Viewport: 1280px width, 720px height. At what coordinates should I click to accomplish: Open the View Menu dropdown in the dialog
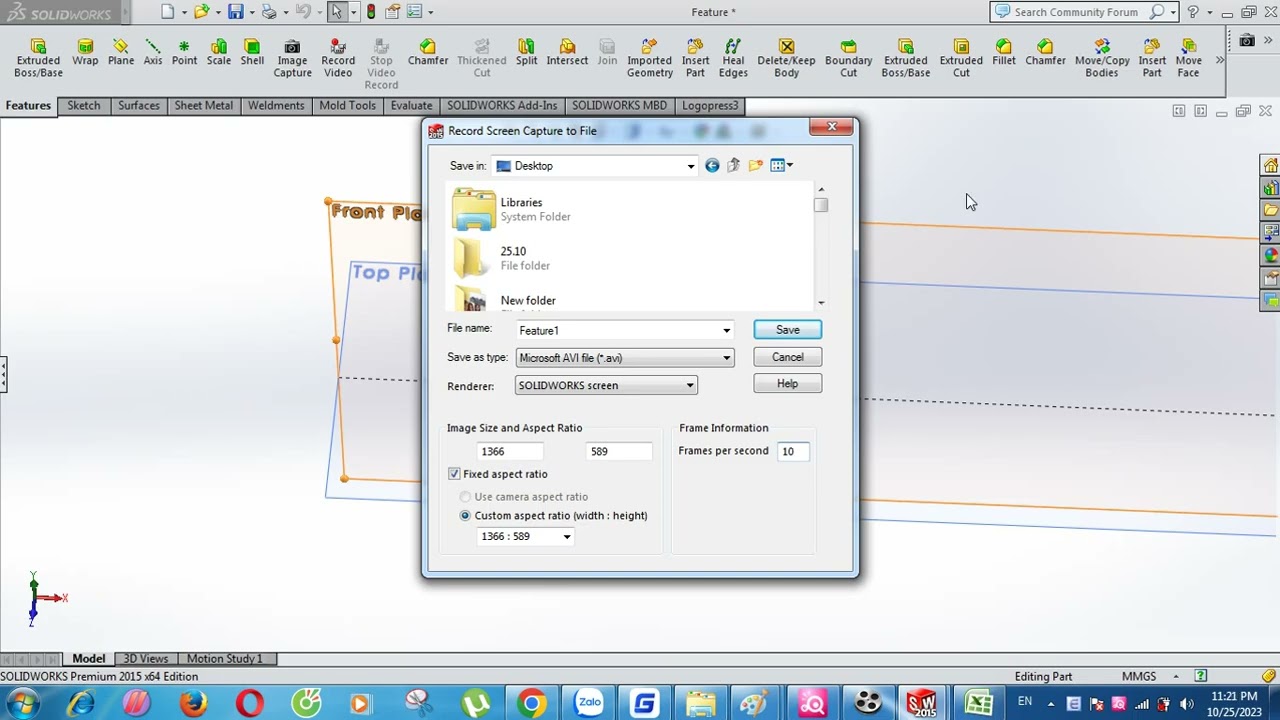pos(782,166)
